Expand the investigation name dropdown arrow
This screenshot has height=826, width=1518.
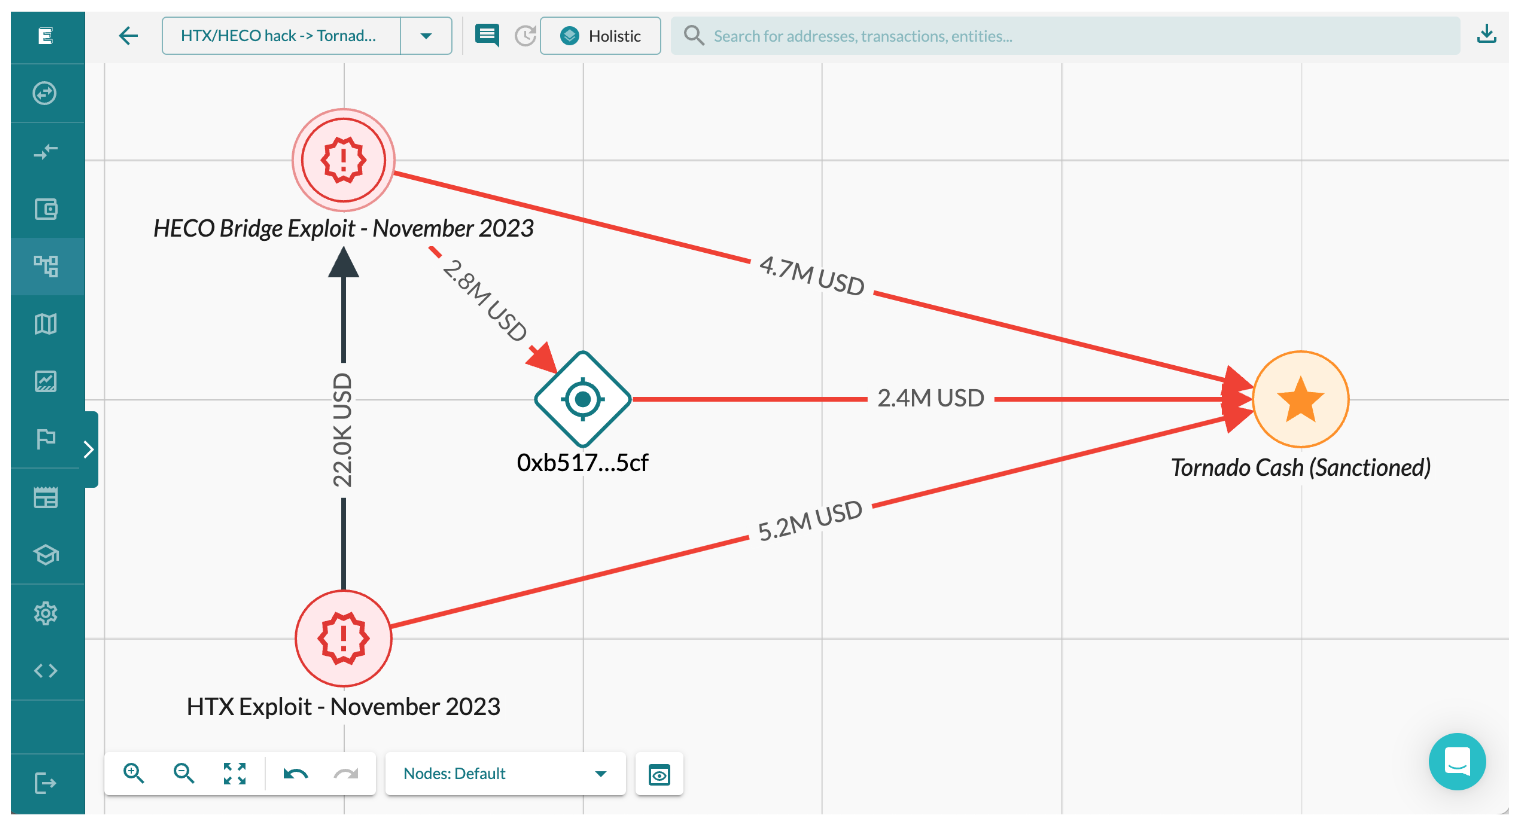coord(426,36)
